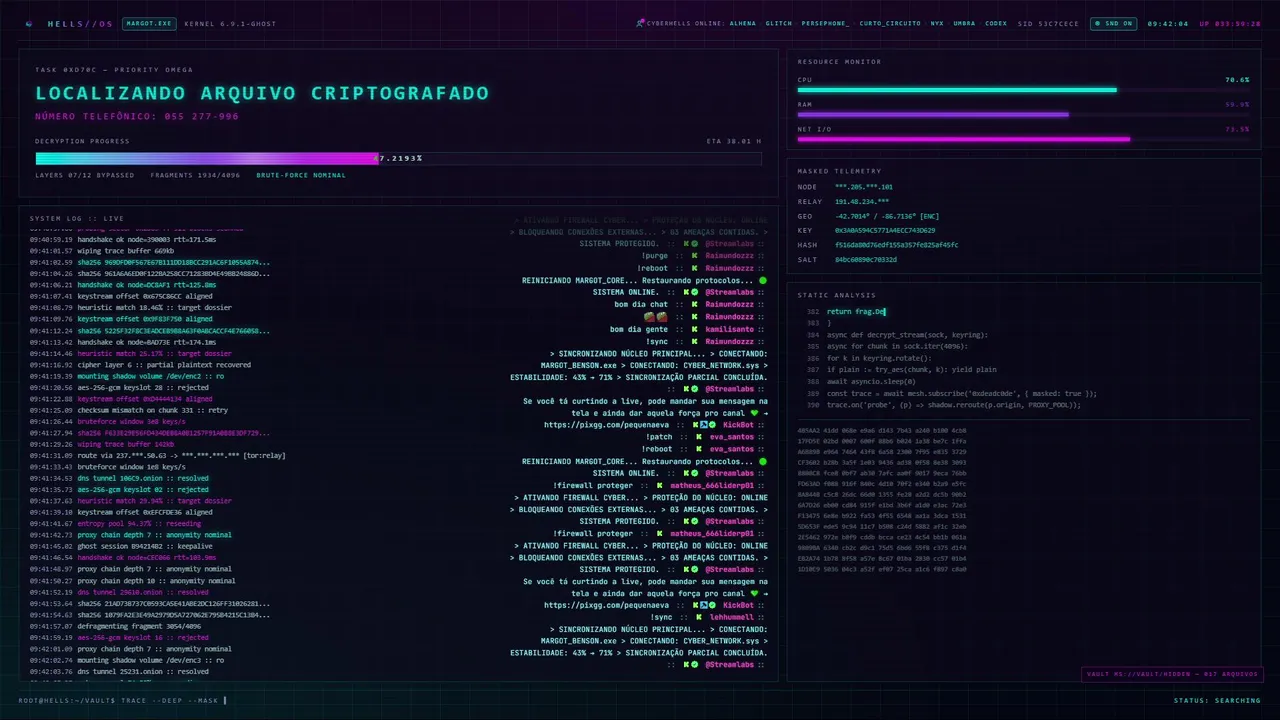Click the Kick badge on Raimundozzz's !sync message
This screenshot has height=720, width=1280.
[x=693, y=341]
